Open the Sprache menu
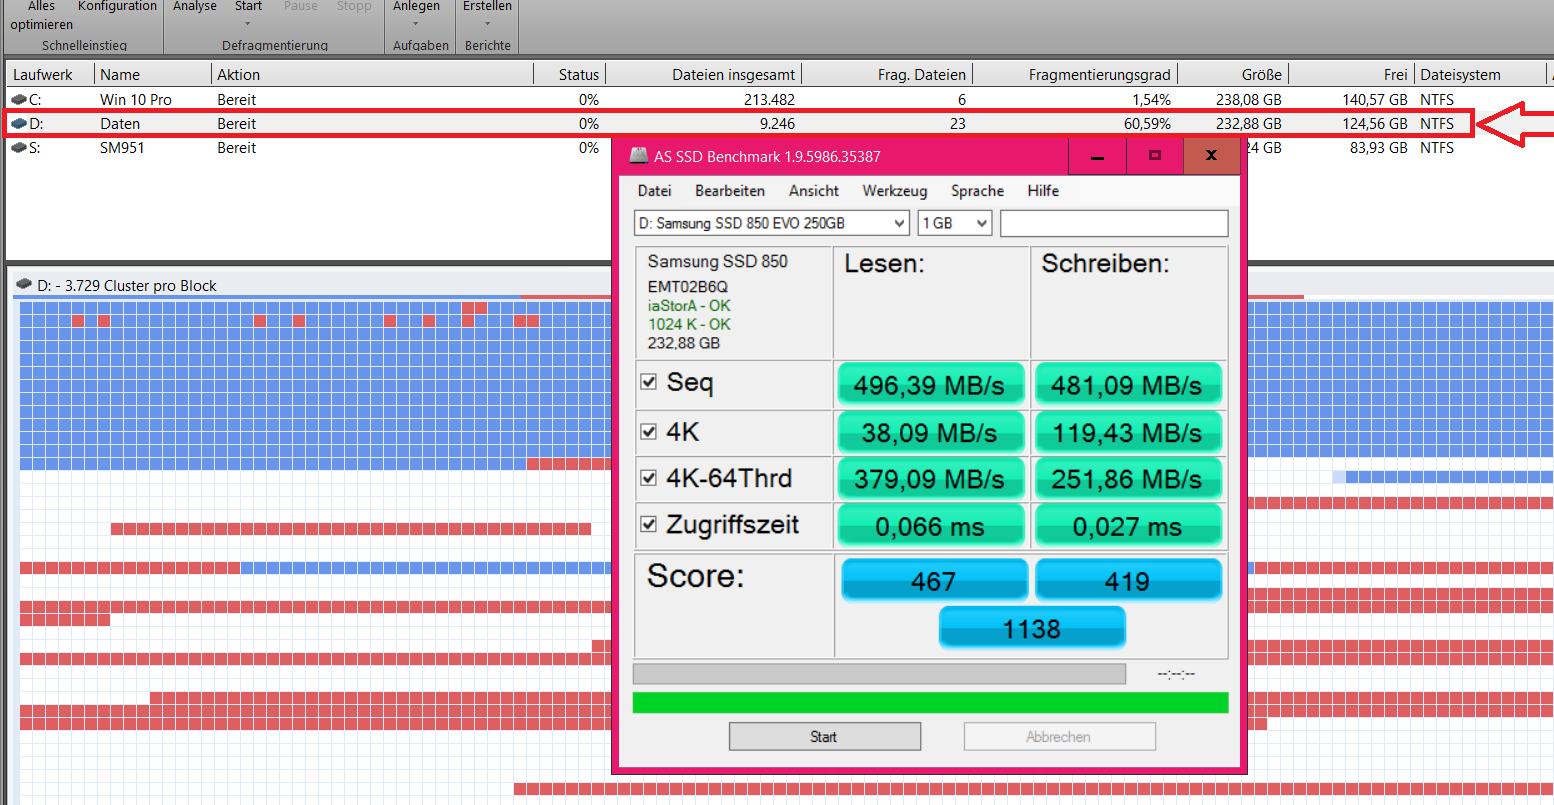The height and width of the screenshot is (805, 1554). click(977, 190)
